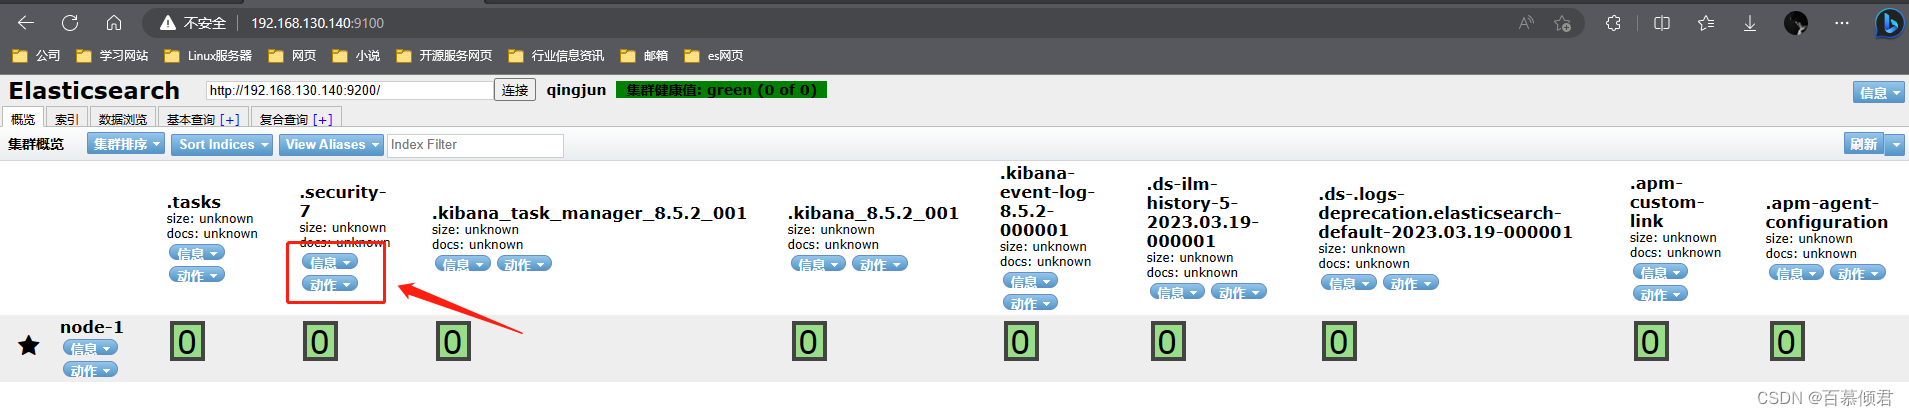
Task: Click shard 0 box under .tasks
Action: (187, 342)
